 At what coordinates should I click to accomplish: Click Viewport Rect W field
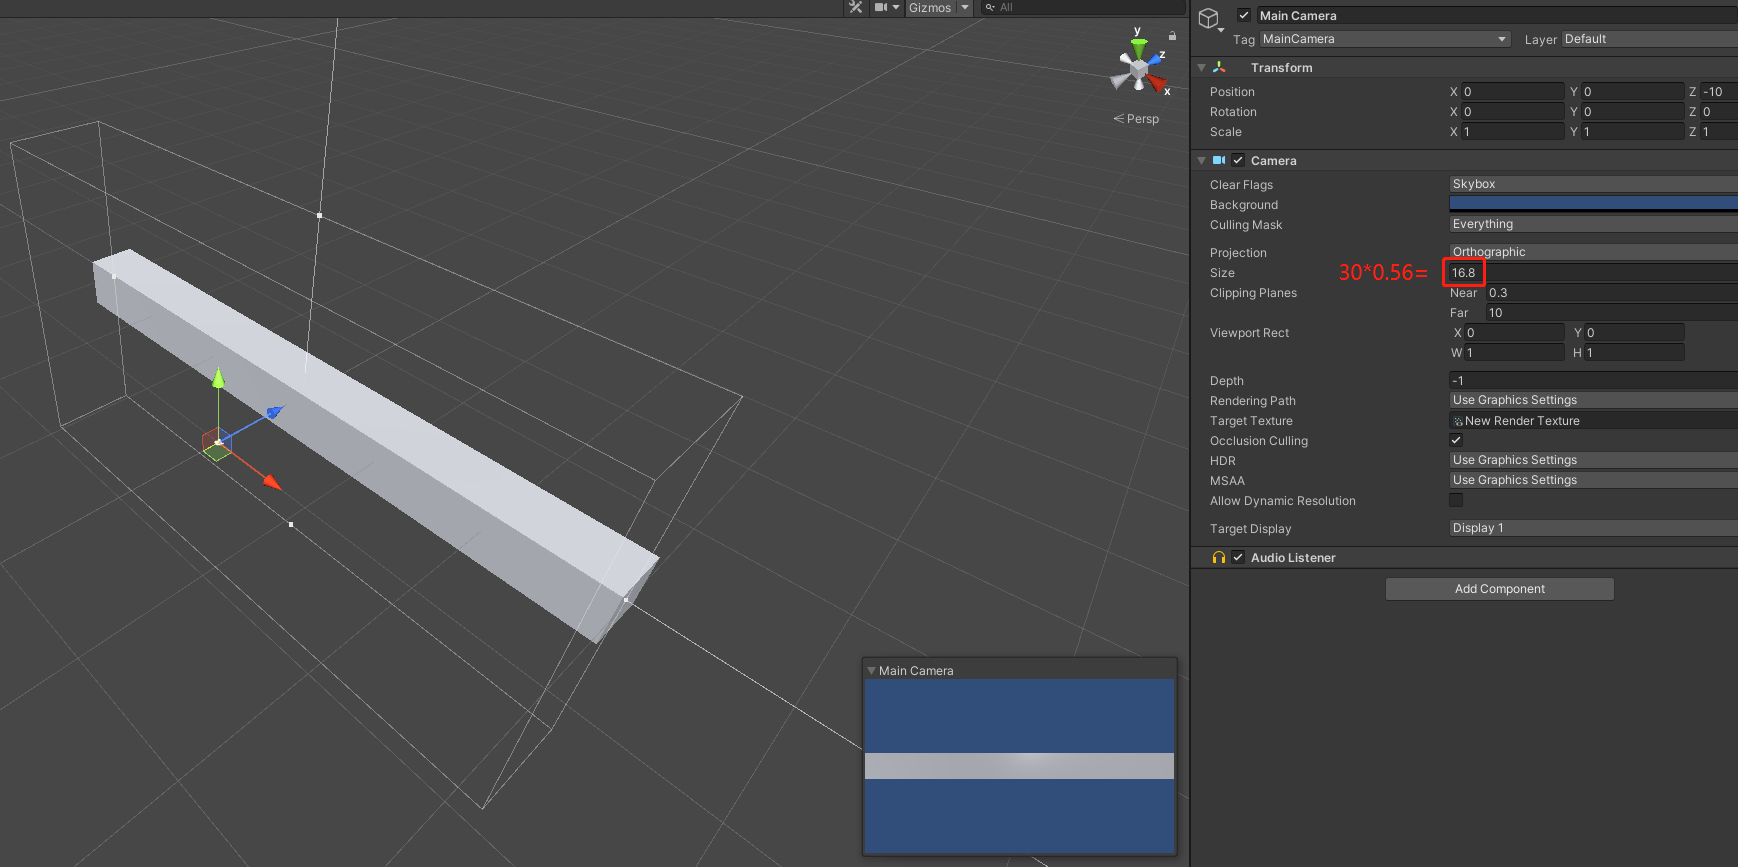tap(1514, 353)
